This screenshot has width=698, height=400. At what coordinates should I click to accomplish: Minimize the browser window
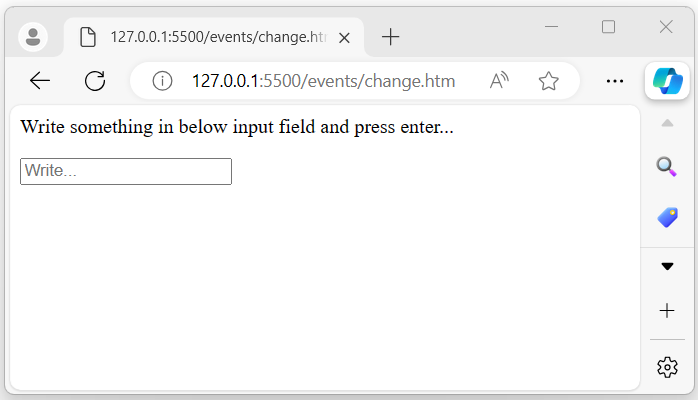[x=551, y=27]
